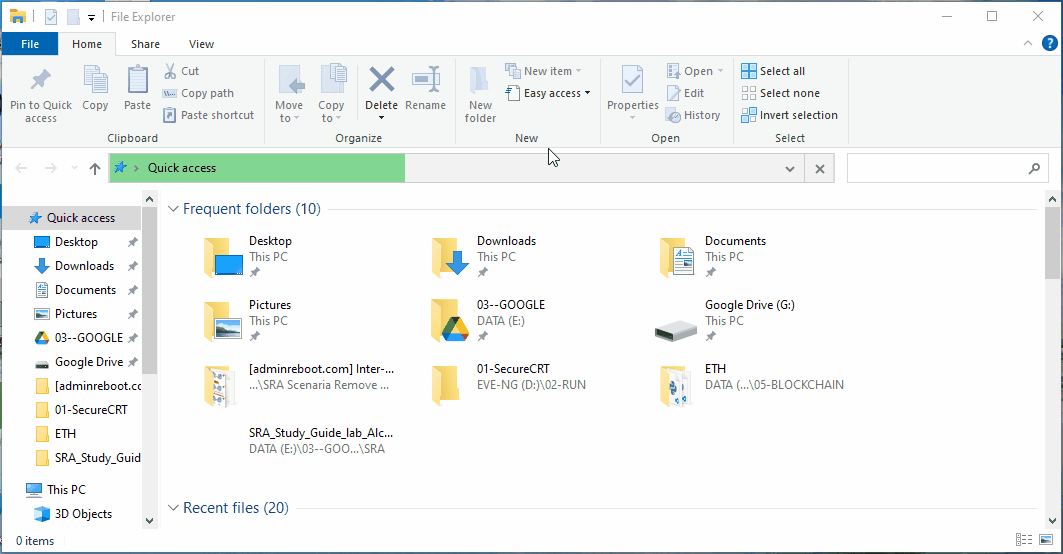Click the Paste clipboard icon
1063x554 pixels.
click(138, 79)
